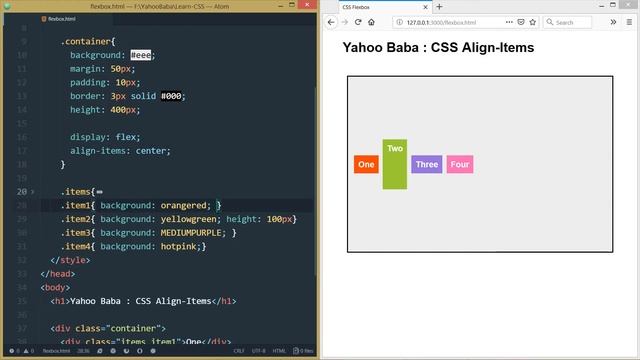Click the #000 color value in the border line
The width and height of the screenshot is (640, 360).
pos(171,96)
